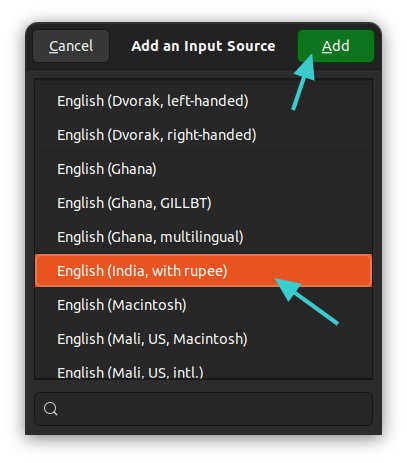The width and height of the screenshot is (407, 463).
Task: Choose English (Macintosh) layout
Action: tap(203, 305)
